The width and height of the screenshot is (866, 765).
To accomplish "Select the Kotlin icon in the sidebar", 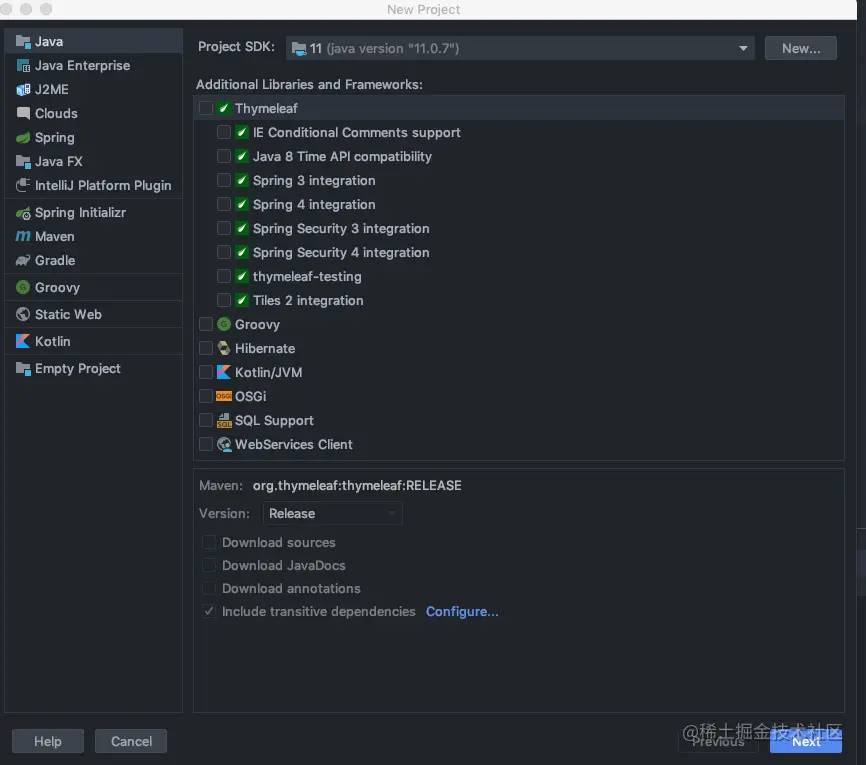I will pos(23,341).
